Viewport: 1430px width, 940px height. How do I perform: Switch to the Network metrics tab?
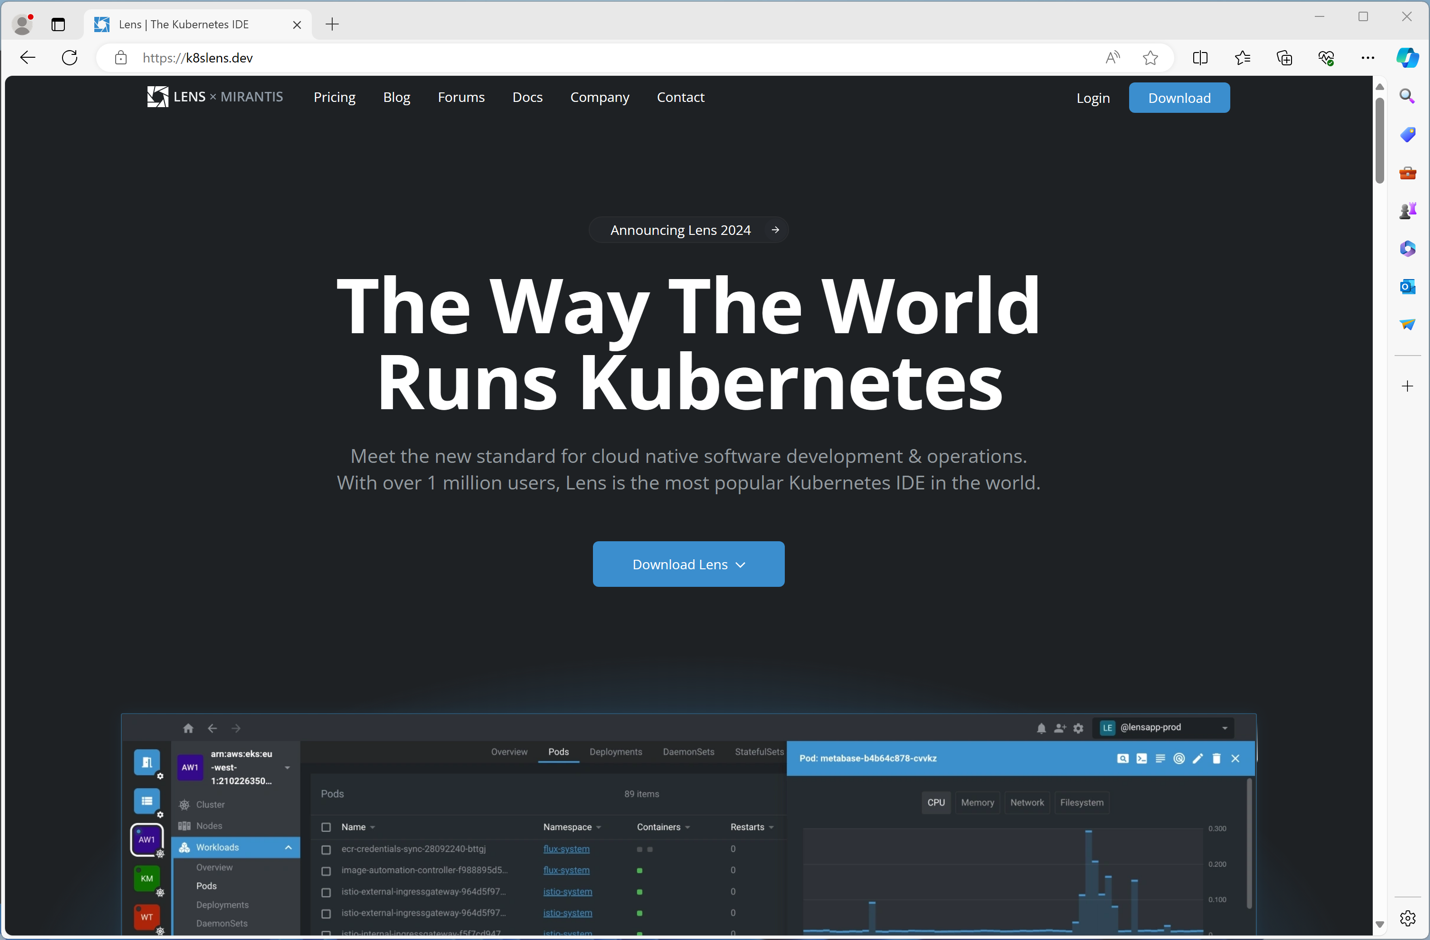coord(1027,803)
